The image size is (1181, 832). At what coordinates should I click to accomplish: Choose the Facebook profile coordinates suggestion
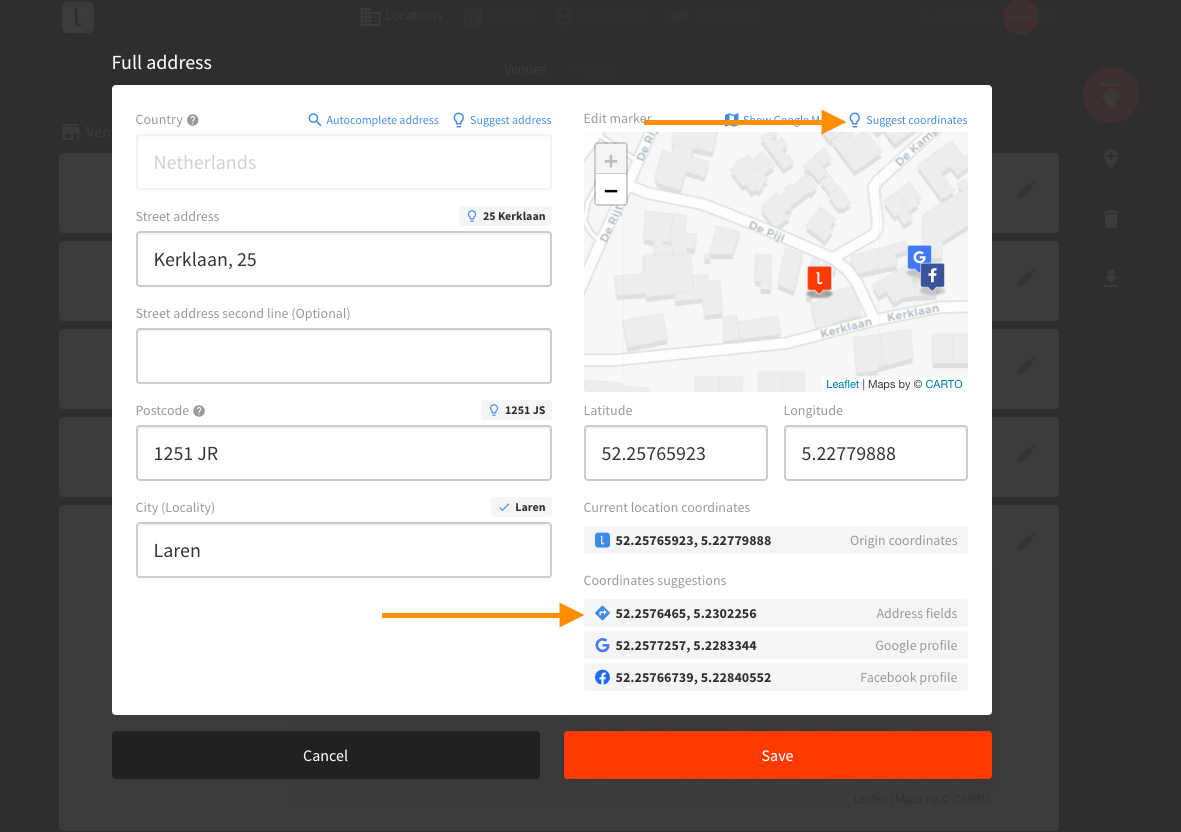click(776, 678)
